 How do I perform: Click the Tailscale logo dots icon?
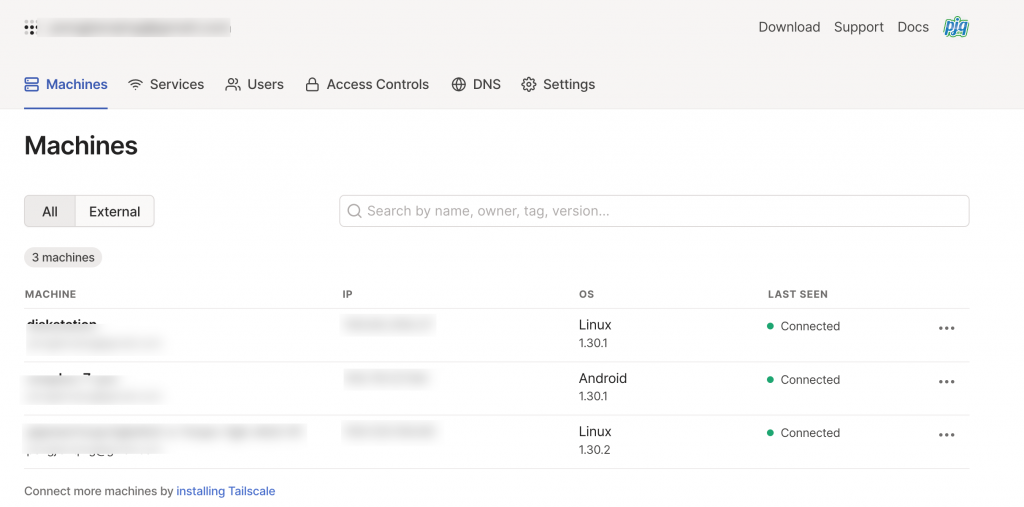31,28
